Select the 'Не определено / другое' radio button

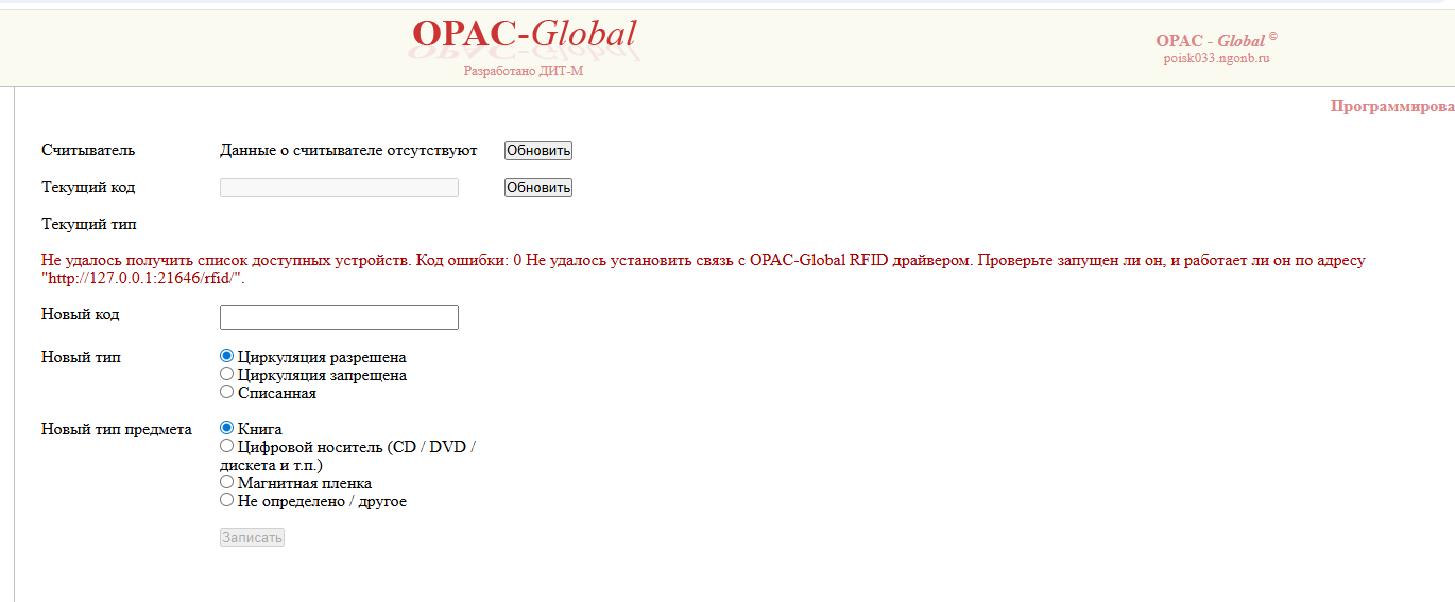(227, 500)
